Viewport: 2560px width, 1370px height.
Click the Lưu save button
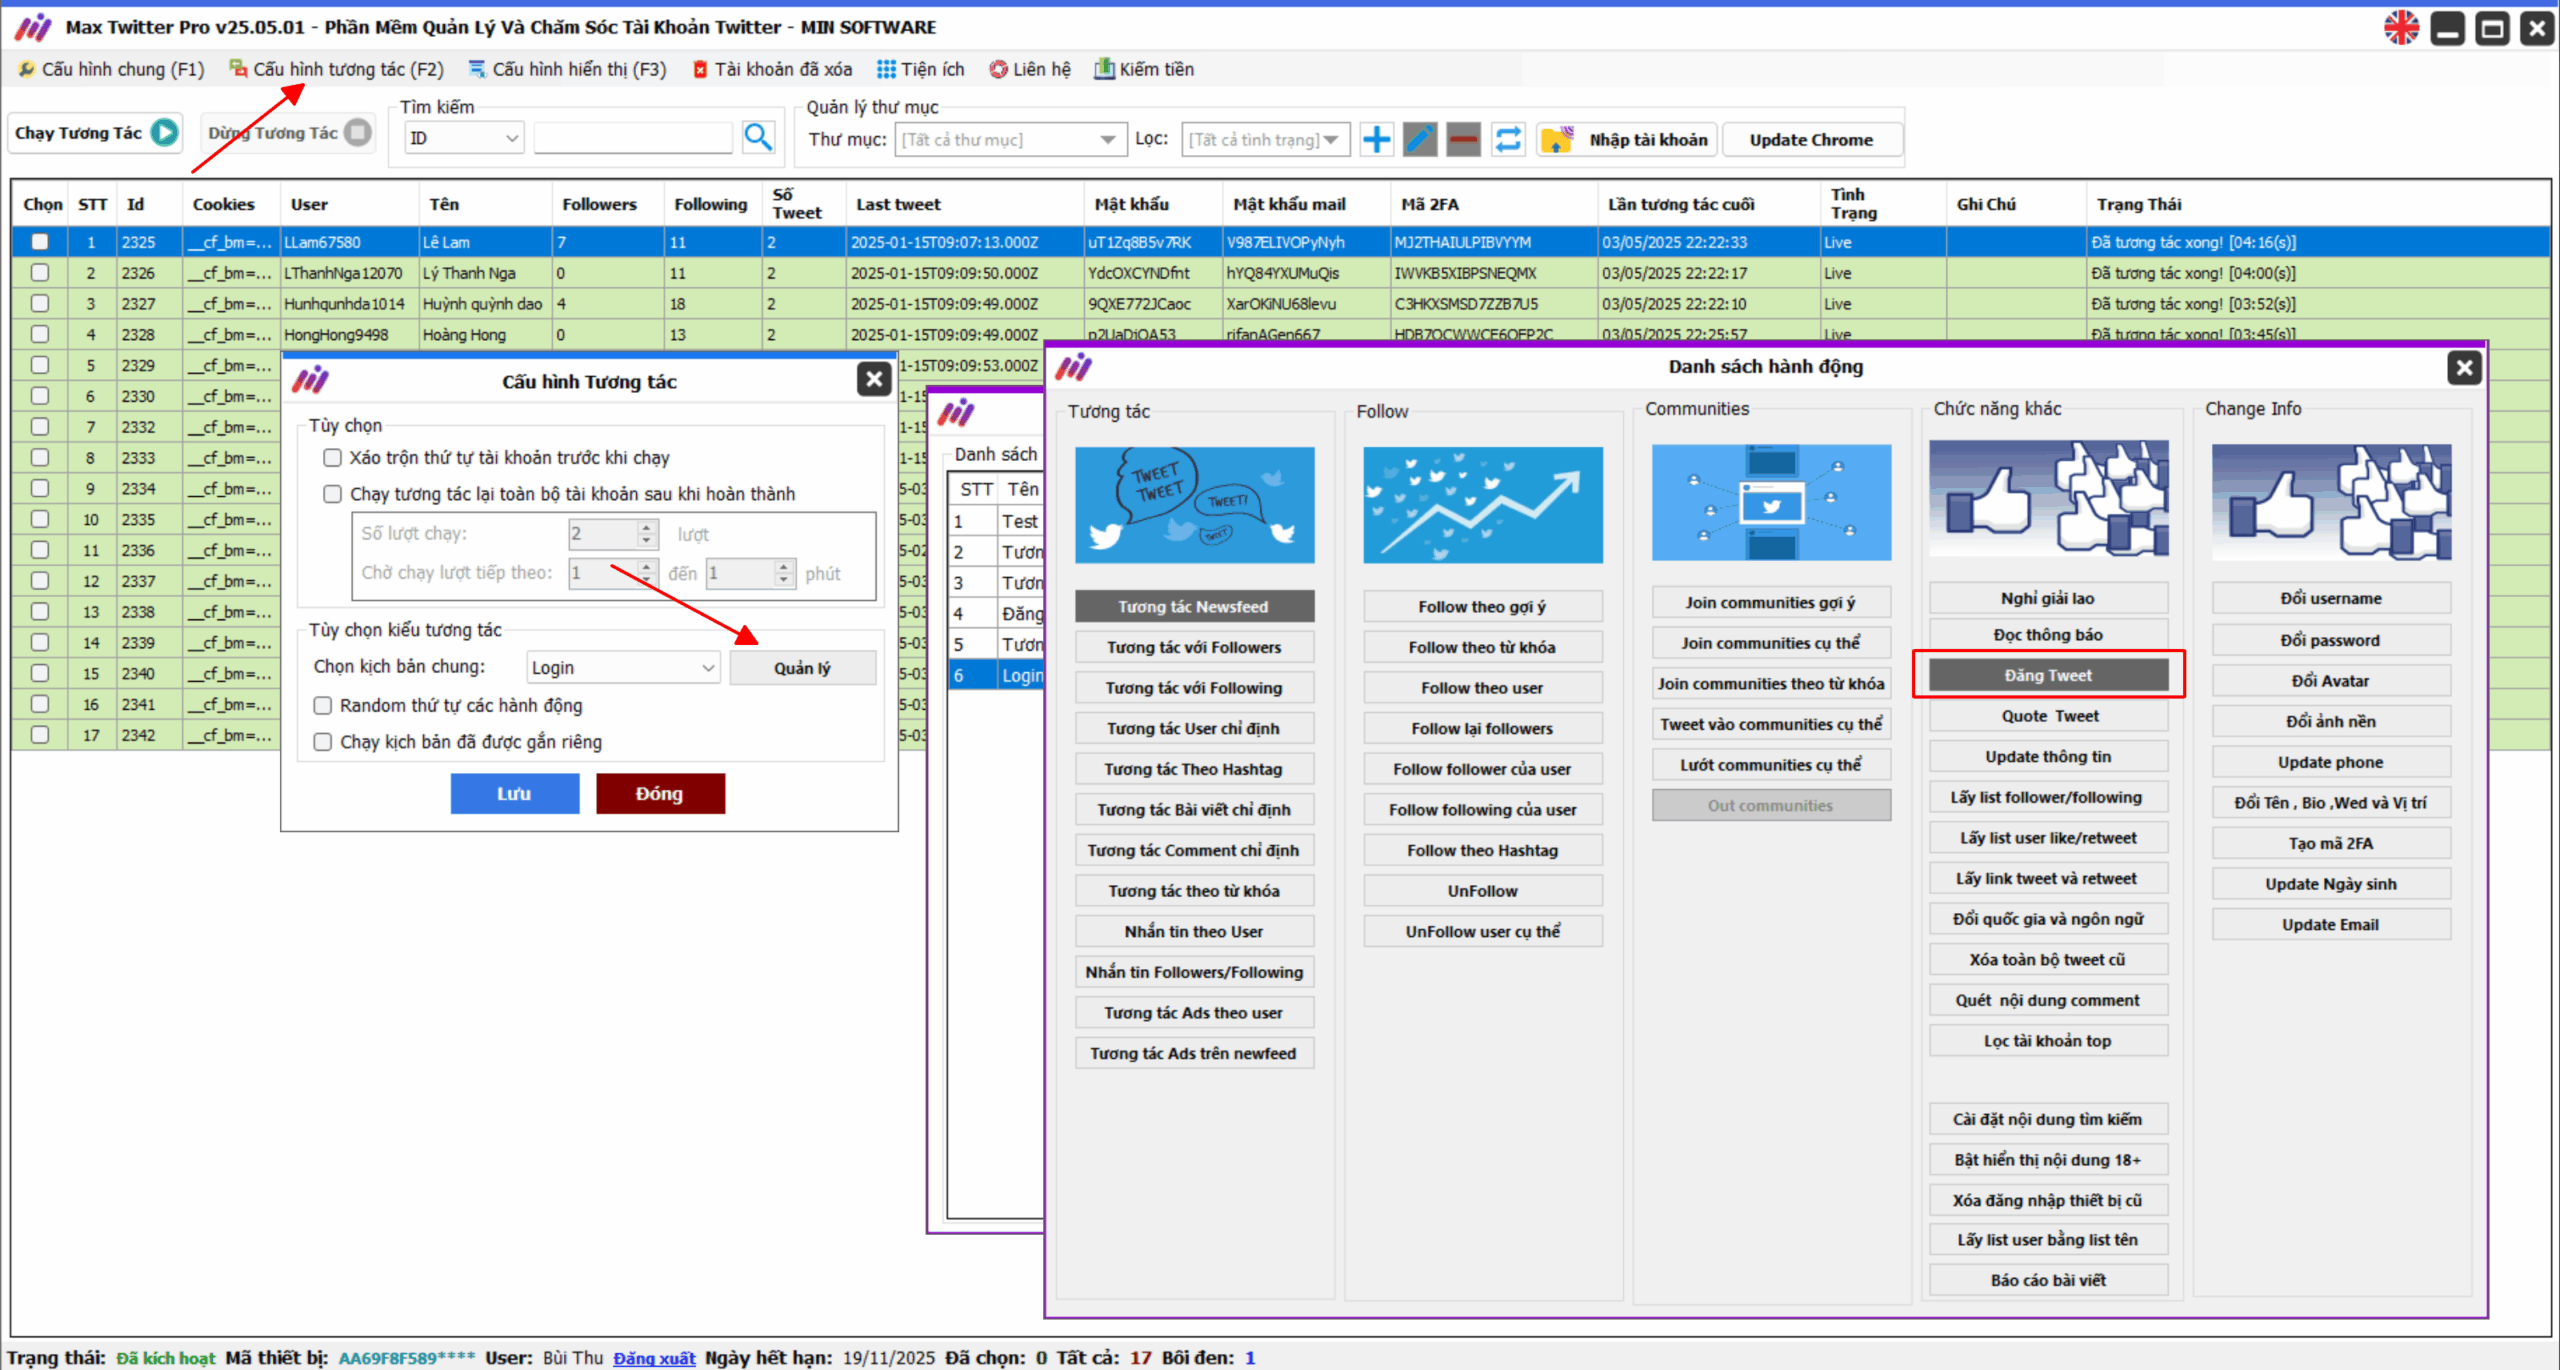(514, 794)
